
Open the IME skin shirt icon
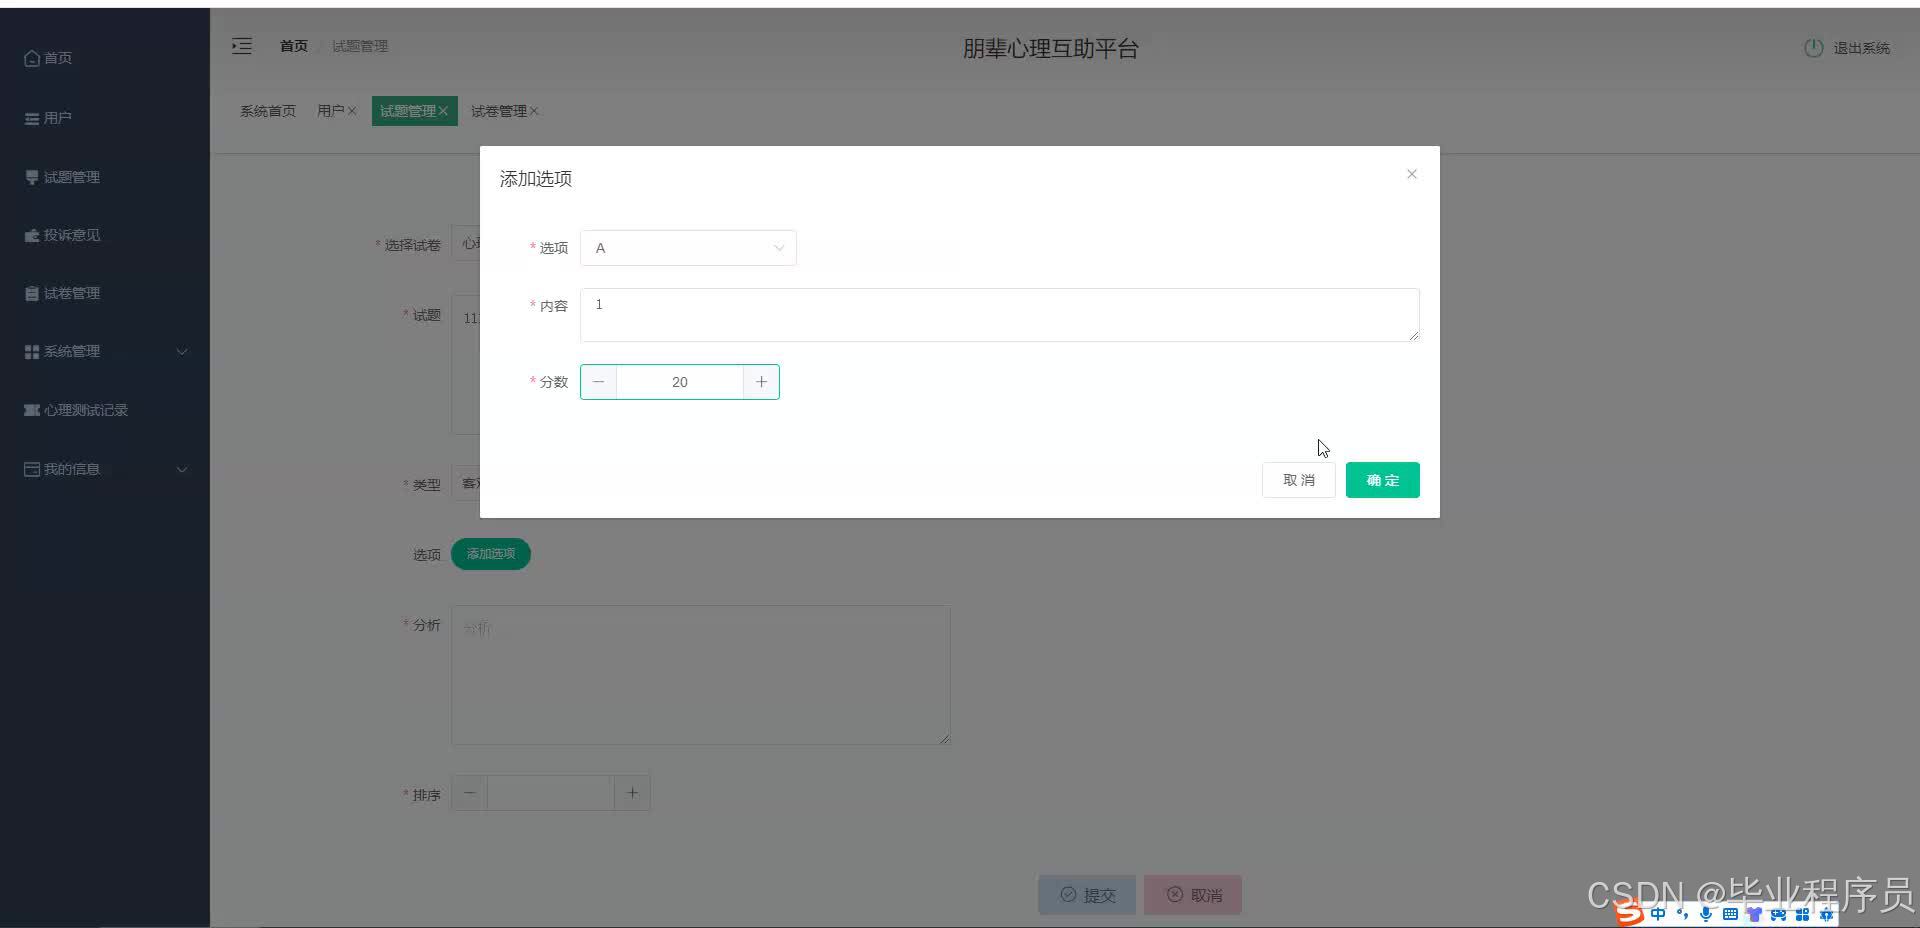[1754, 914]
